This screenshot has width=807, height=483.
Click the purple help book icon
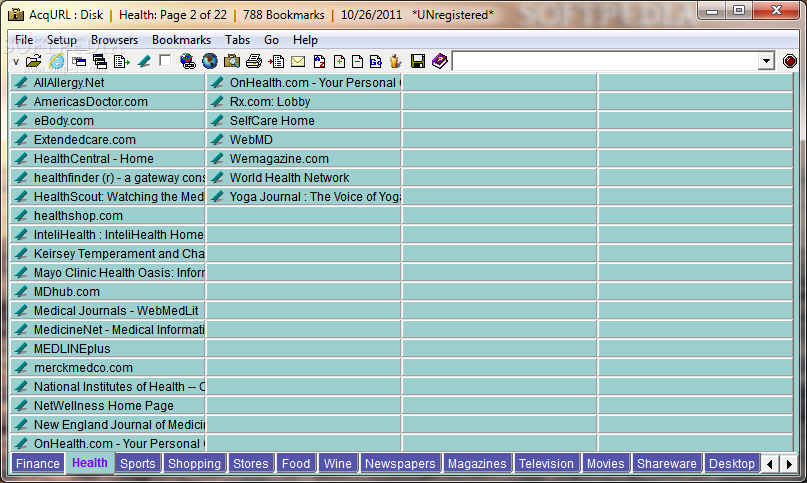(440, 61)
